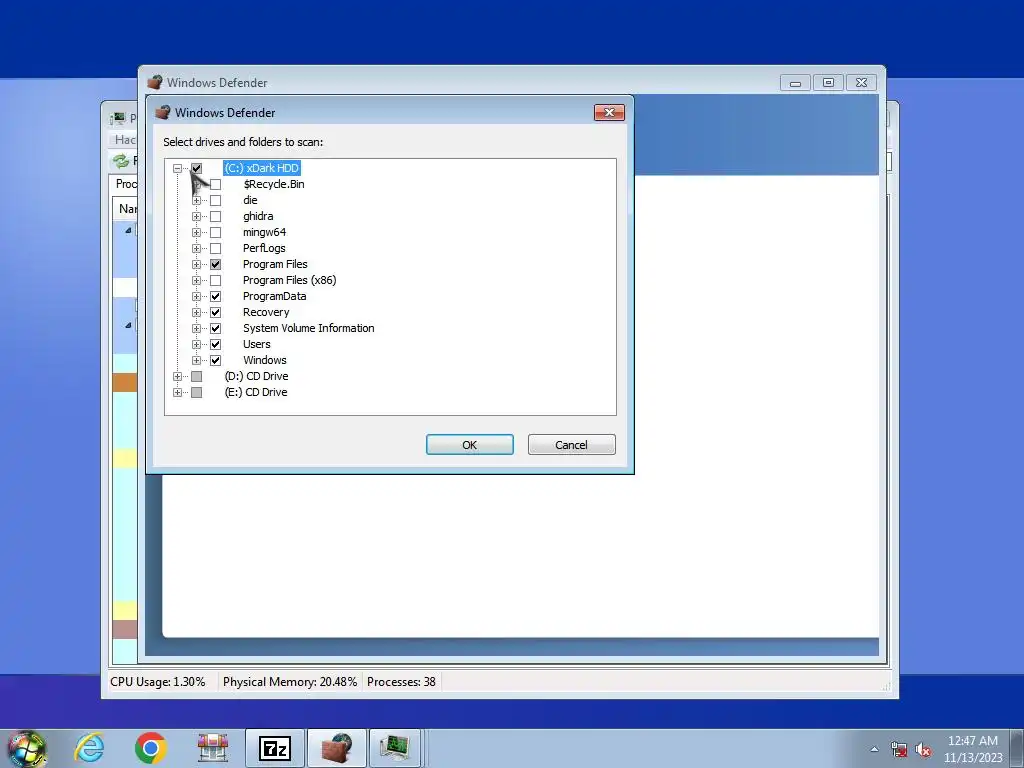
Task: Switch to Process Hacker taskbar button
Action: 396,748
